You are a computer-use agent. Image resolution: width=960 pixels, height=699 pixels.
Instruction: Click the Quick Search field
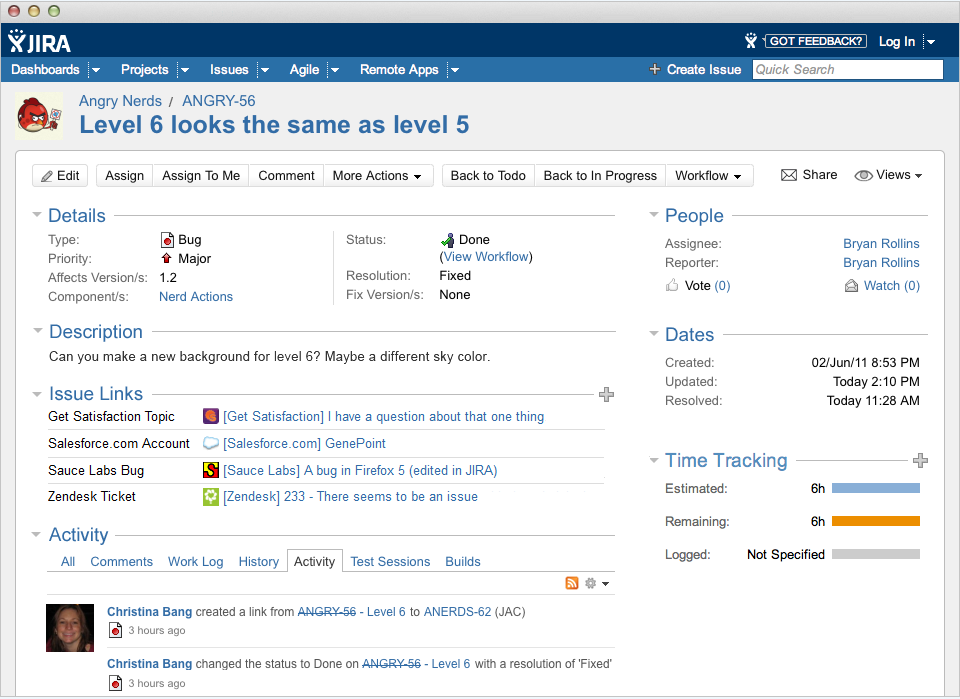pyautogui.click(x=847, y=70)
